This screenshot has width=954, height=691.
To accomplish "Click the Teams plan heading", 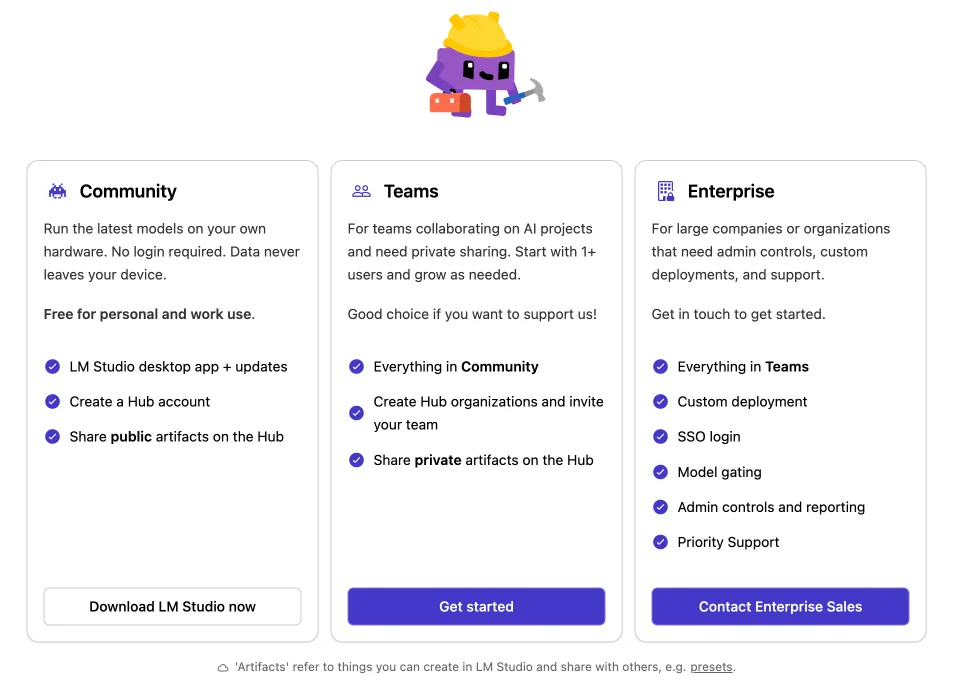I will [x=411, y=191].
